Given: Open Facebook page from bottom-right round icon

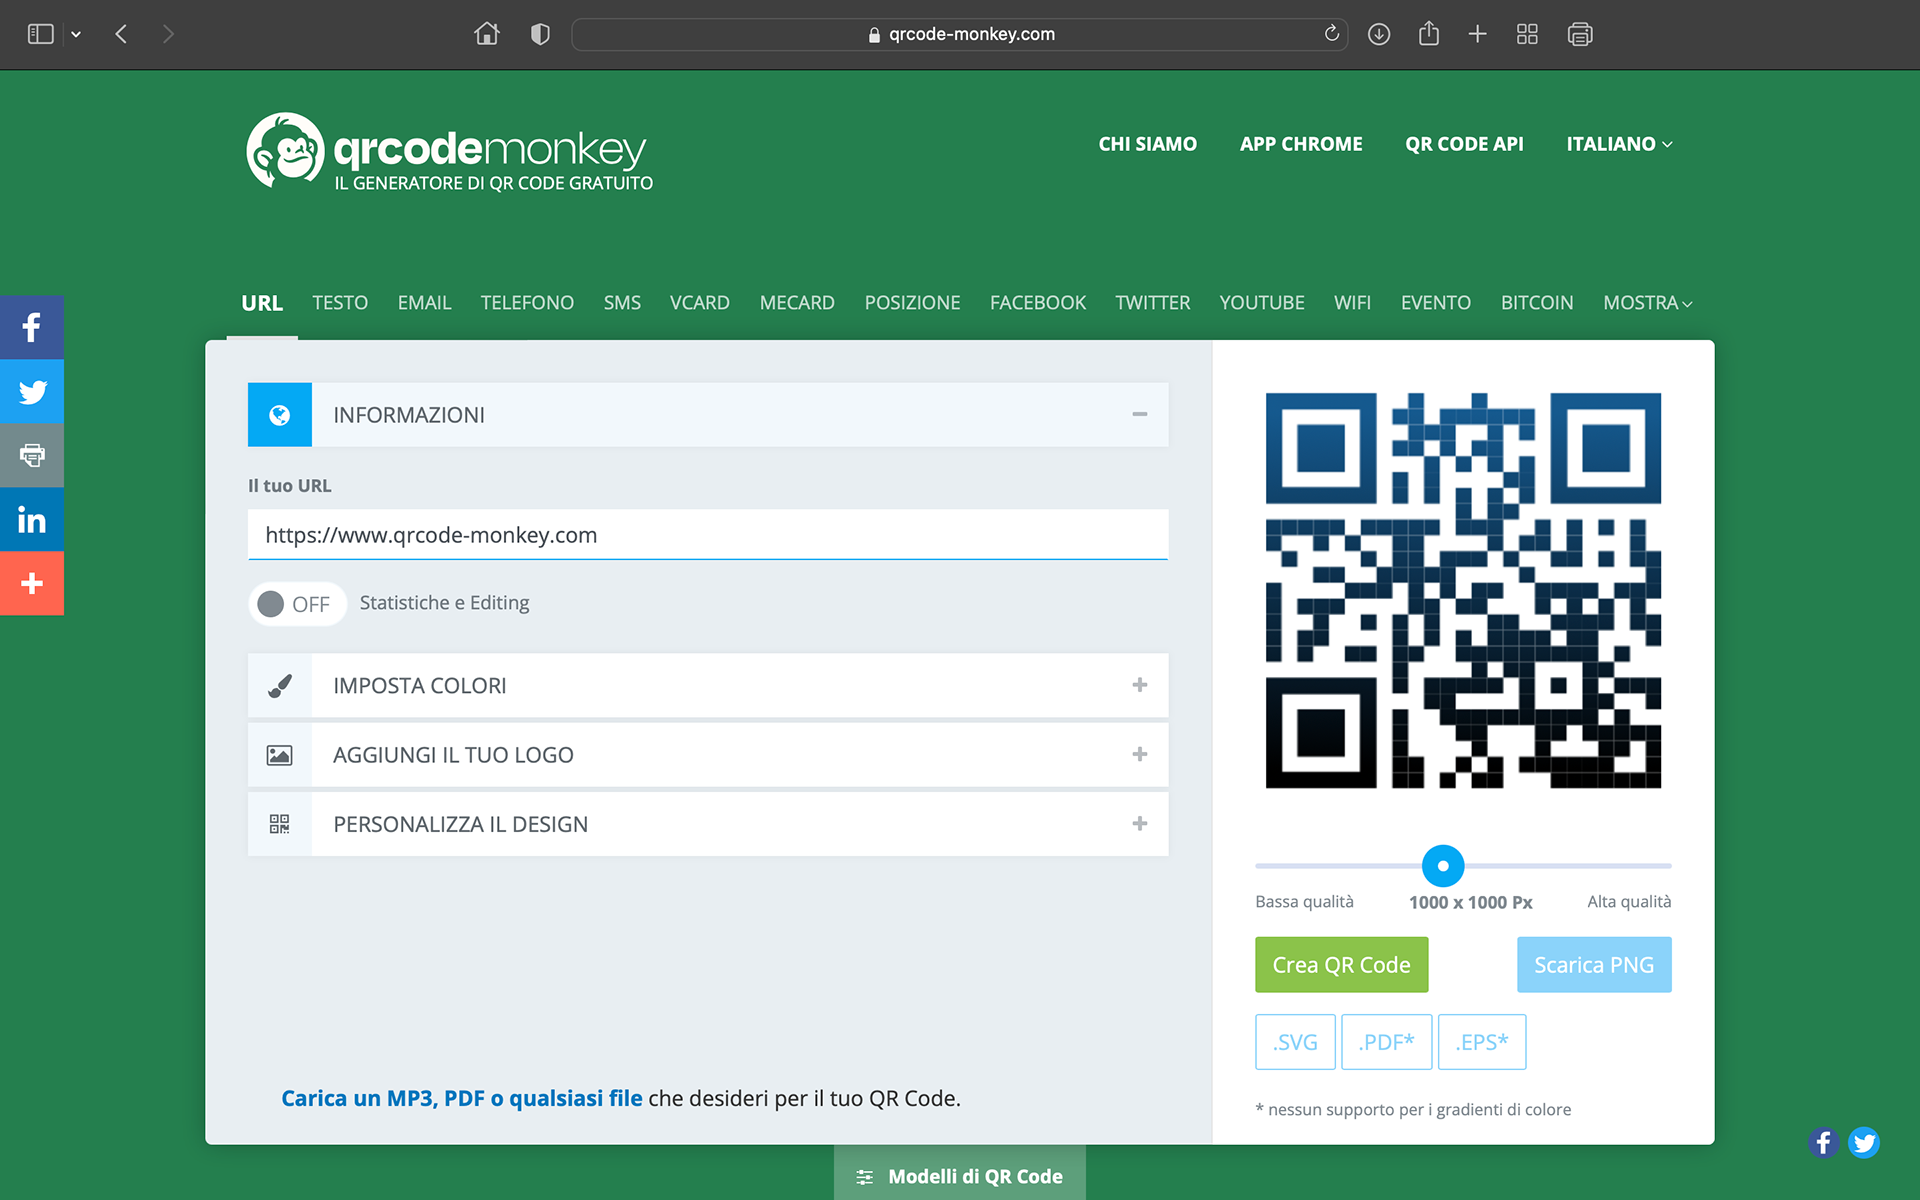Looking at the screenshot, I should [x=1823, y=1142].
